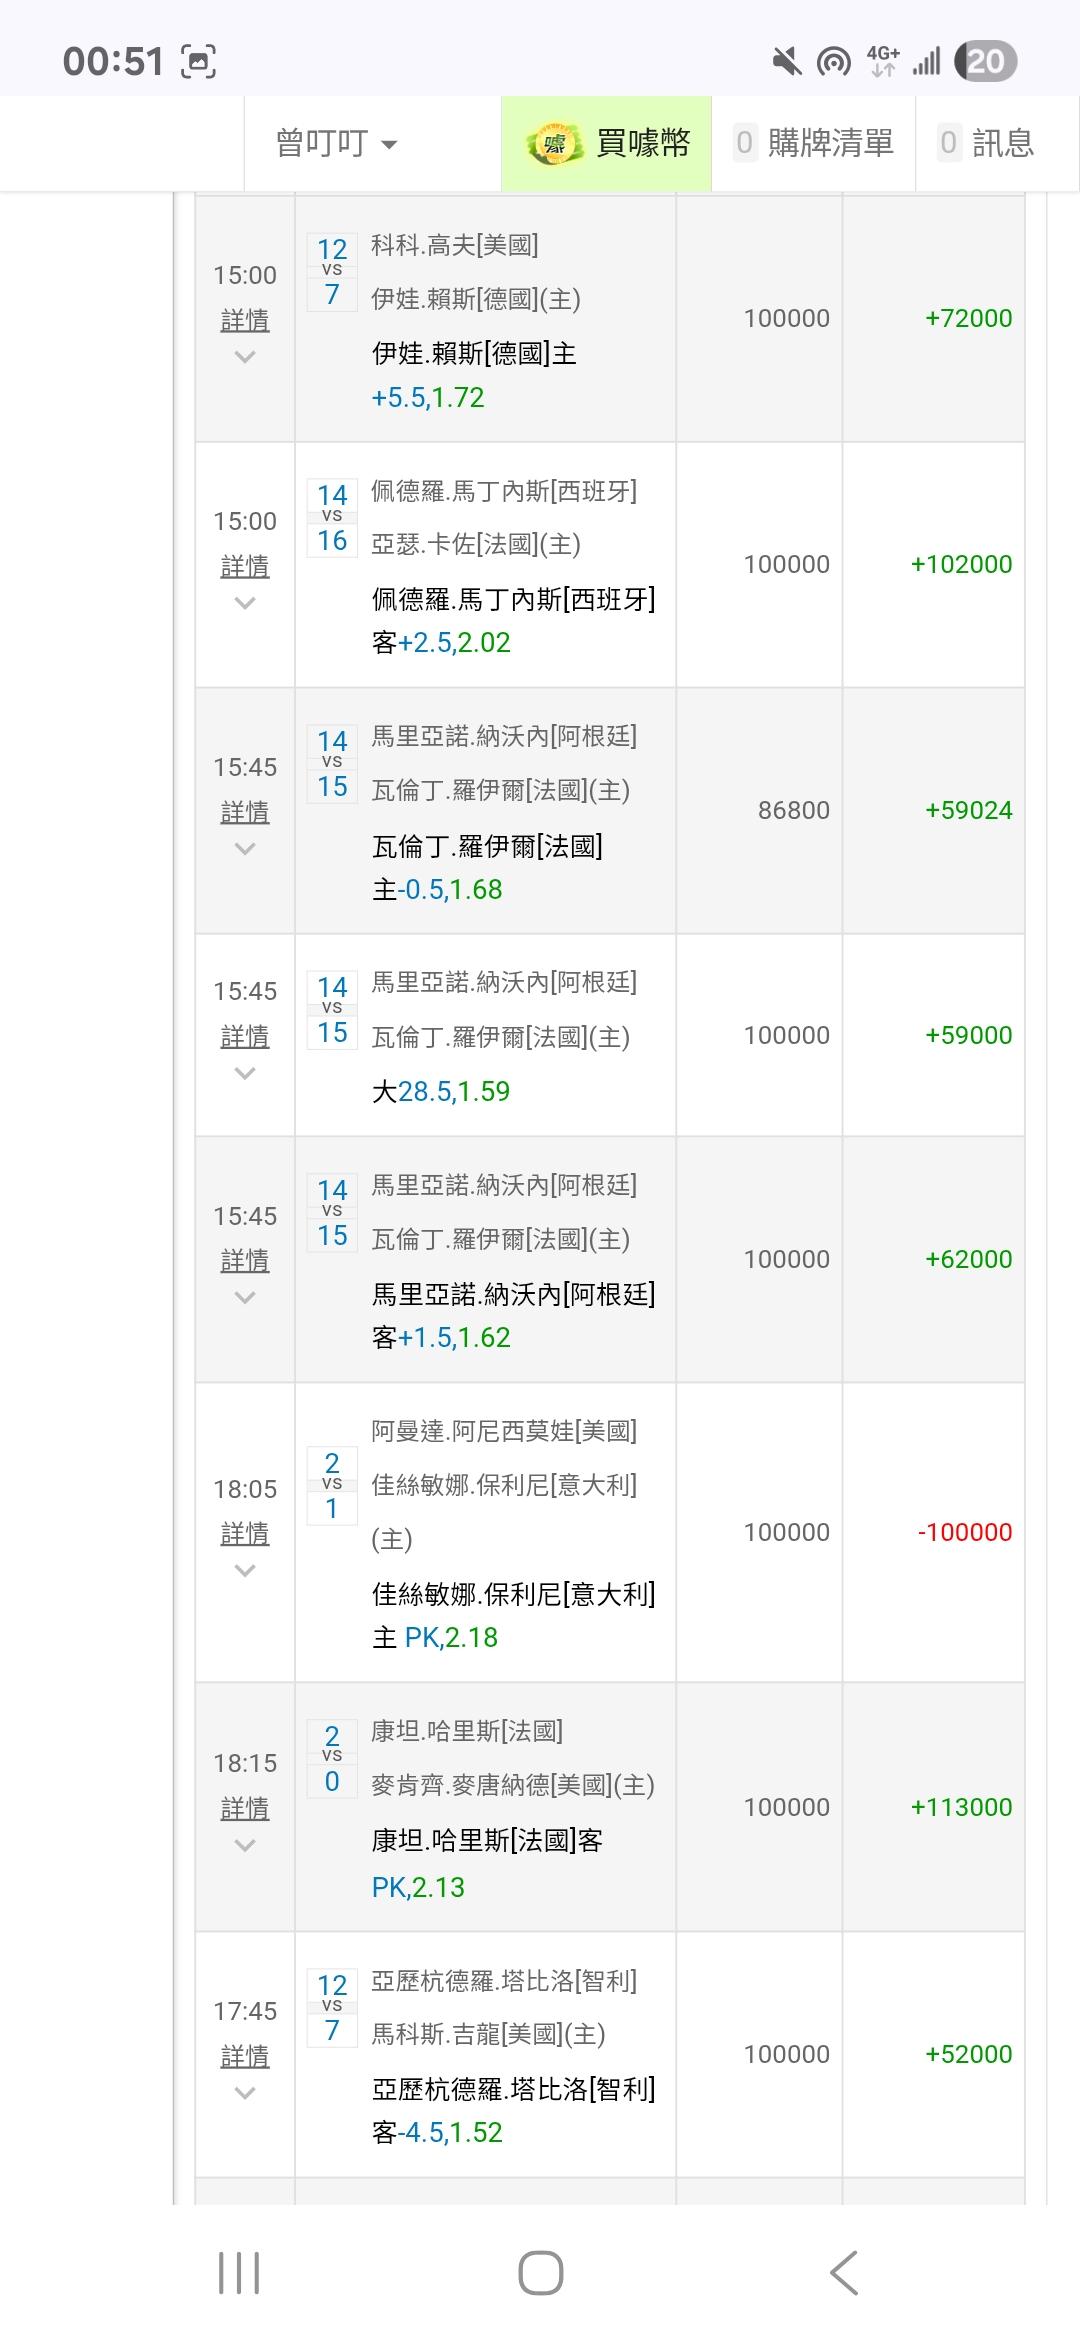
Task: Tap the muted sound status icon
Action: click(787, 62)
